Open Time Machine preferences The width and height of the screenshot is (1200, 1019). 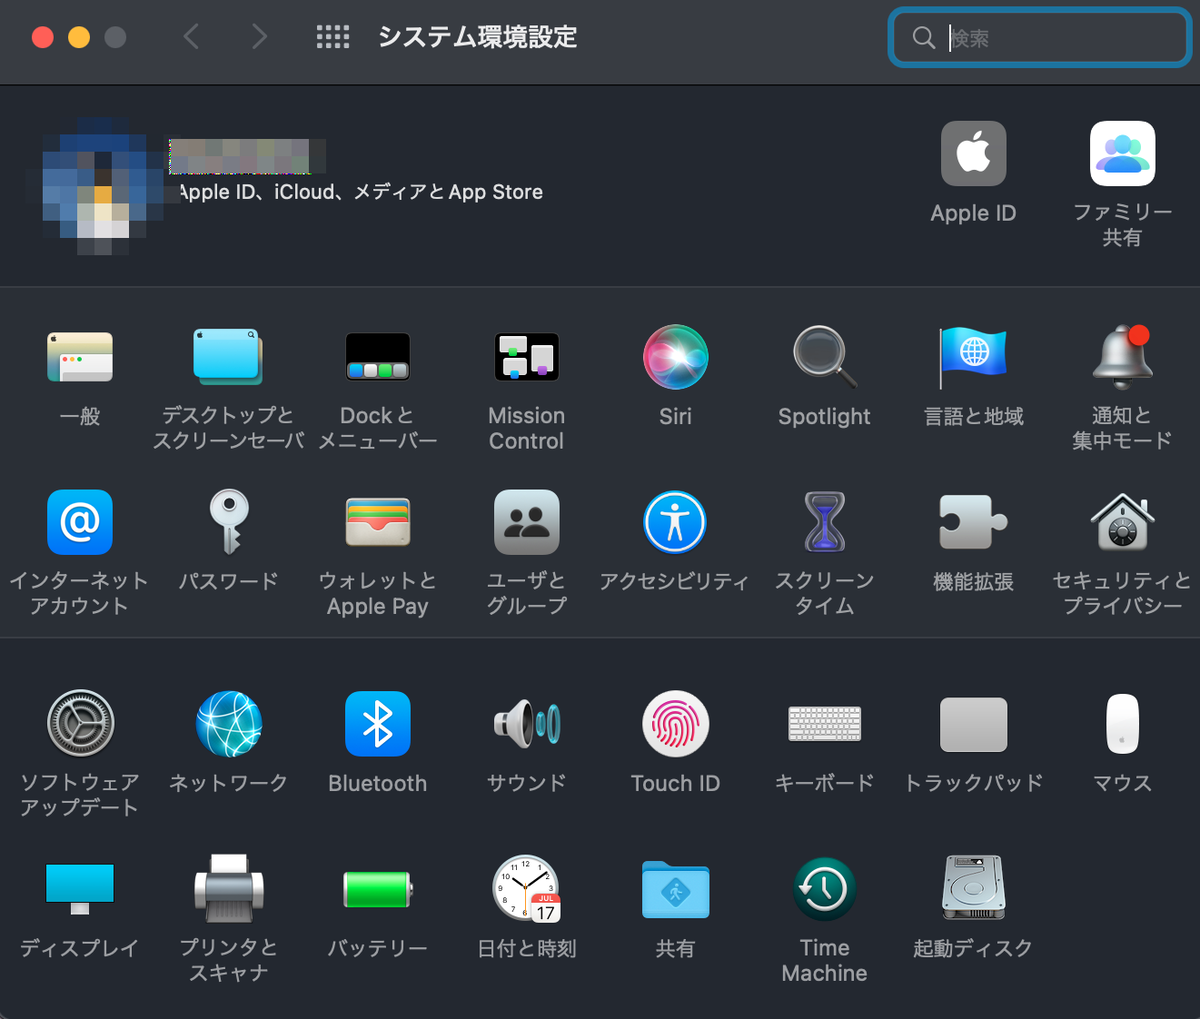[x=824, y=888]
